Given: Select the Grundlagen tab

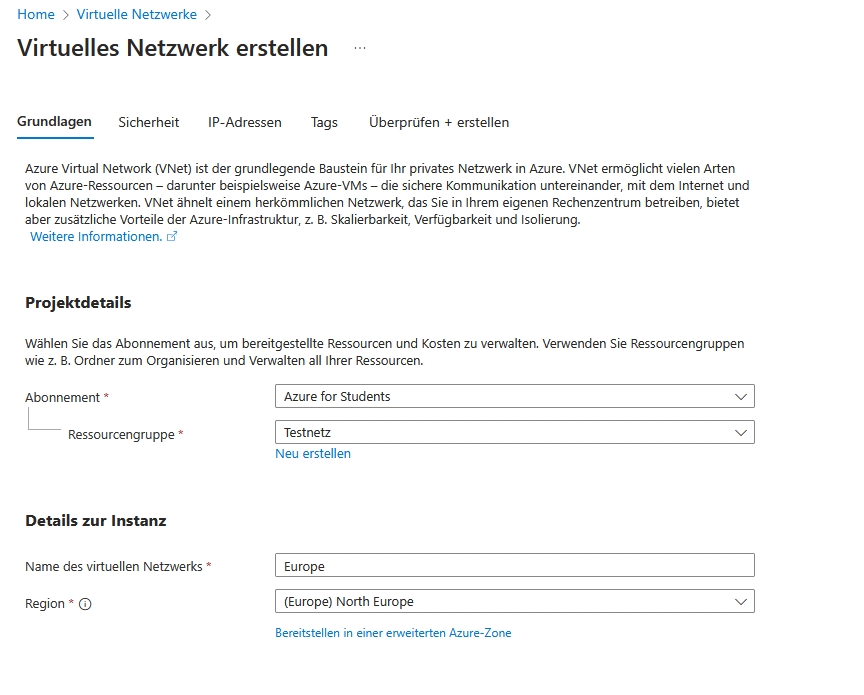Looking at the screenshot, I should pos(54,122).
